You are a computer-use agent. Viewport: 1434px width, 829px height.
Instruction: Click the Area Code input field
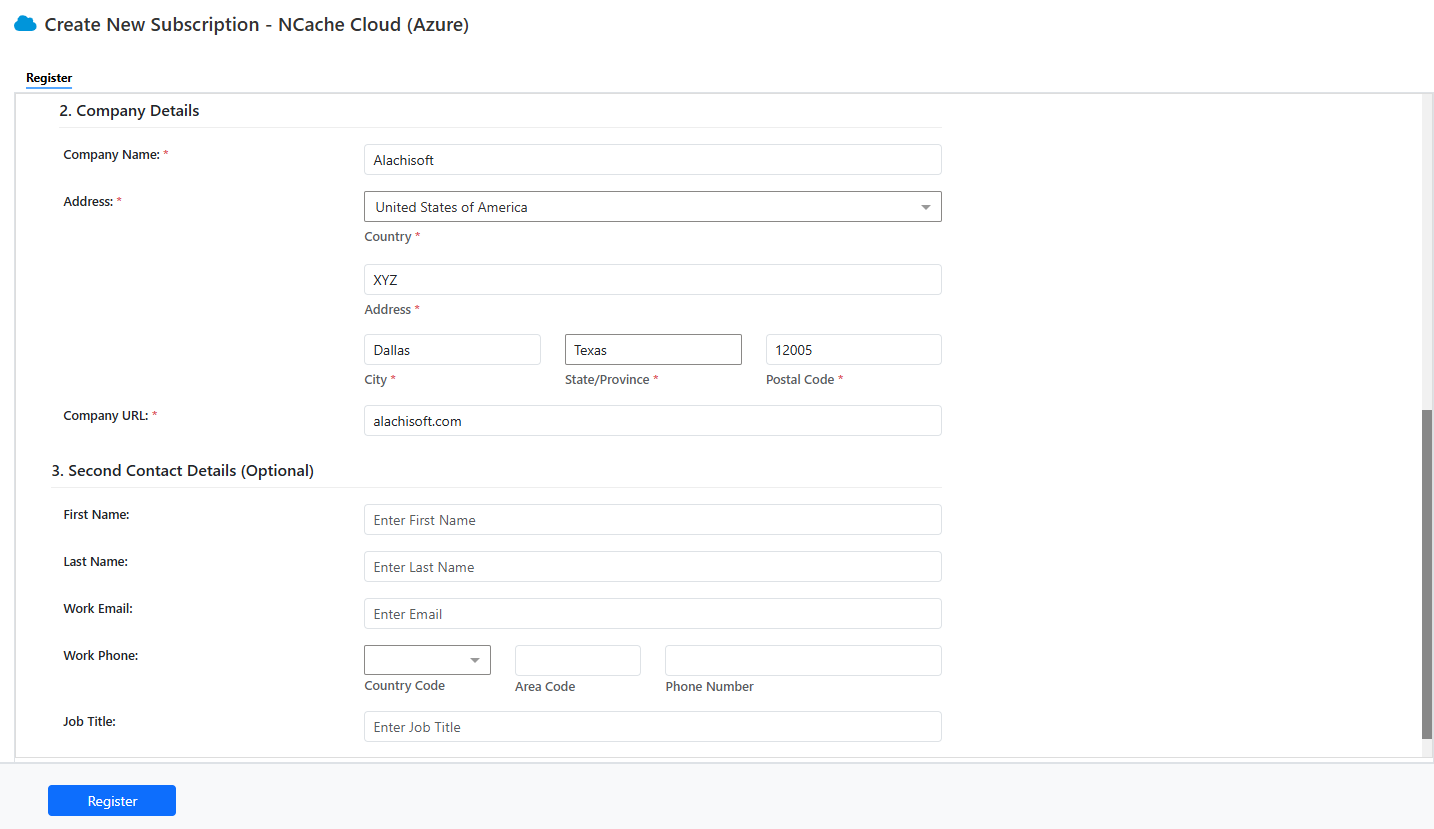578,661
